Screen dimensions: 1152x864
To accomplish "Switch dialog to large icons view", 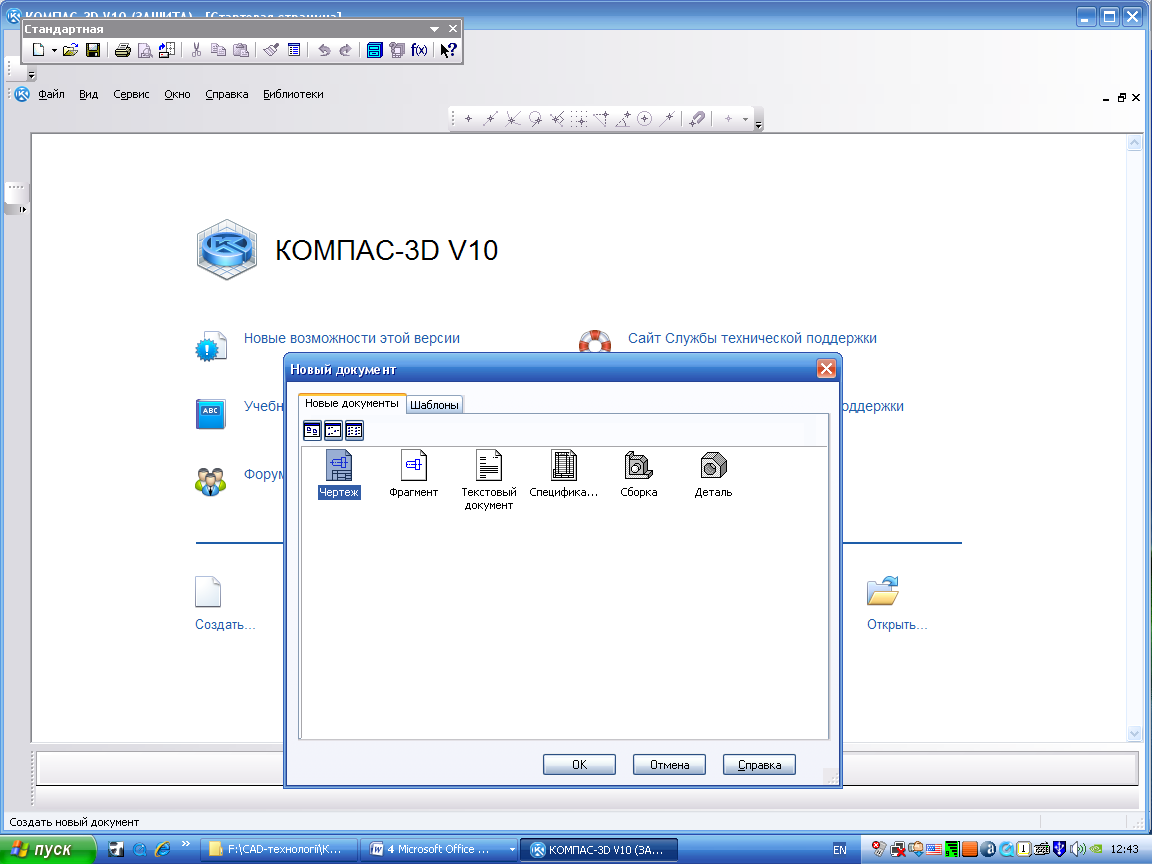I will [312, 431].
